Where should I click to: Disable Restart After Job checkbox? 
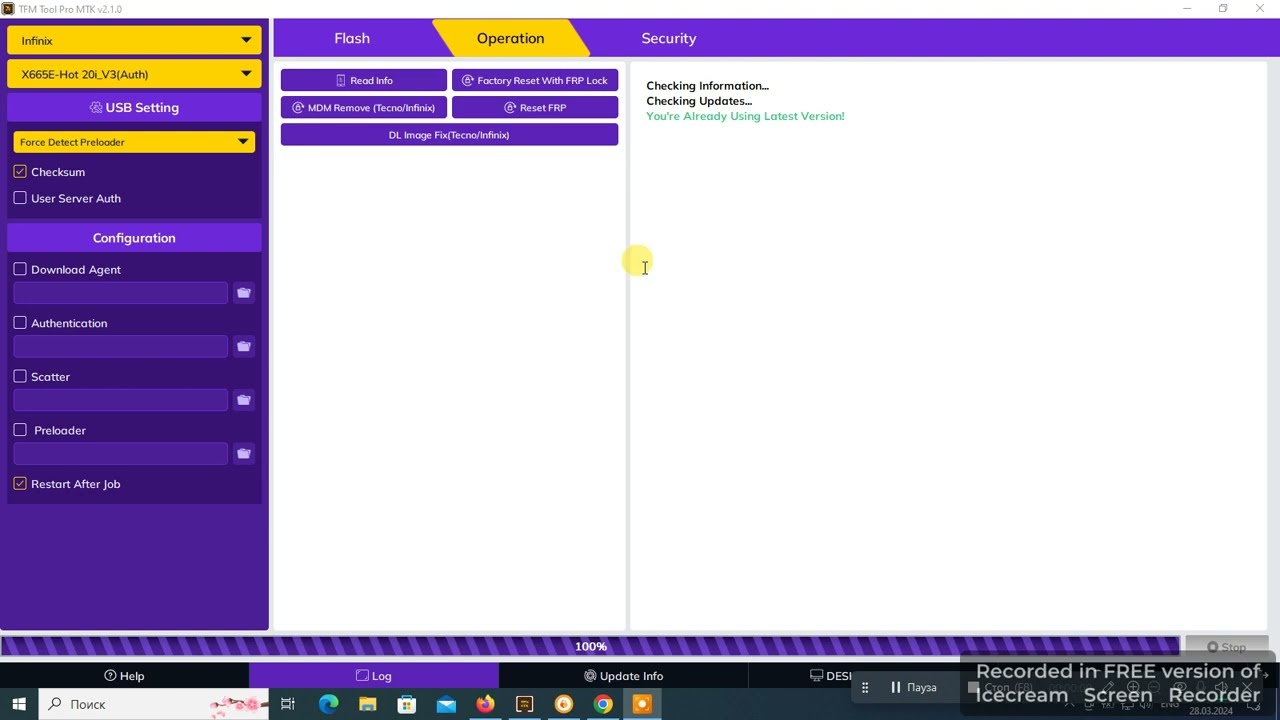(x=20, y=484)
